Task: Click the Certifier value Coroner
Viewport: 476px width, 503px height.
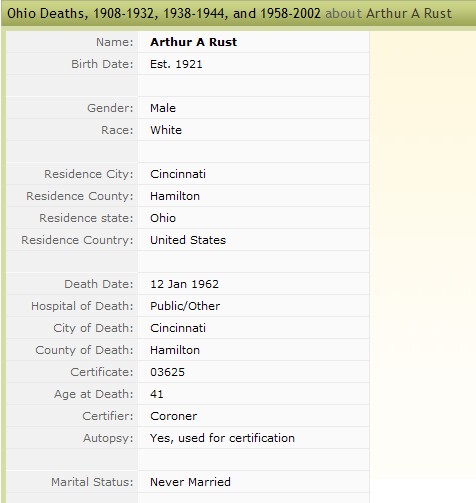Action: 173,416
